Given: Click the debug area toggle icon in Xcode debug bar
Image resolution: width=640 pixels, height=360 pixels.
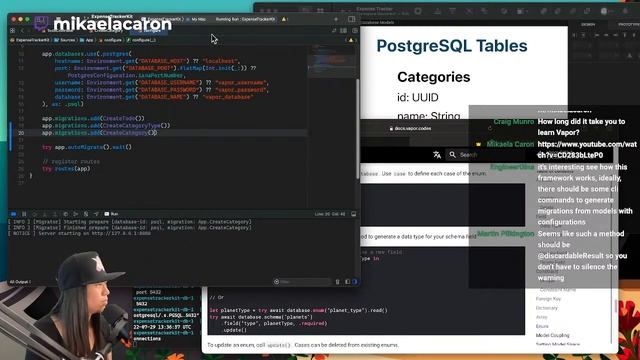Looking at the screenshot, I should click(13, 214).
